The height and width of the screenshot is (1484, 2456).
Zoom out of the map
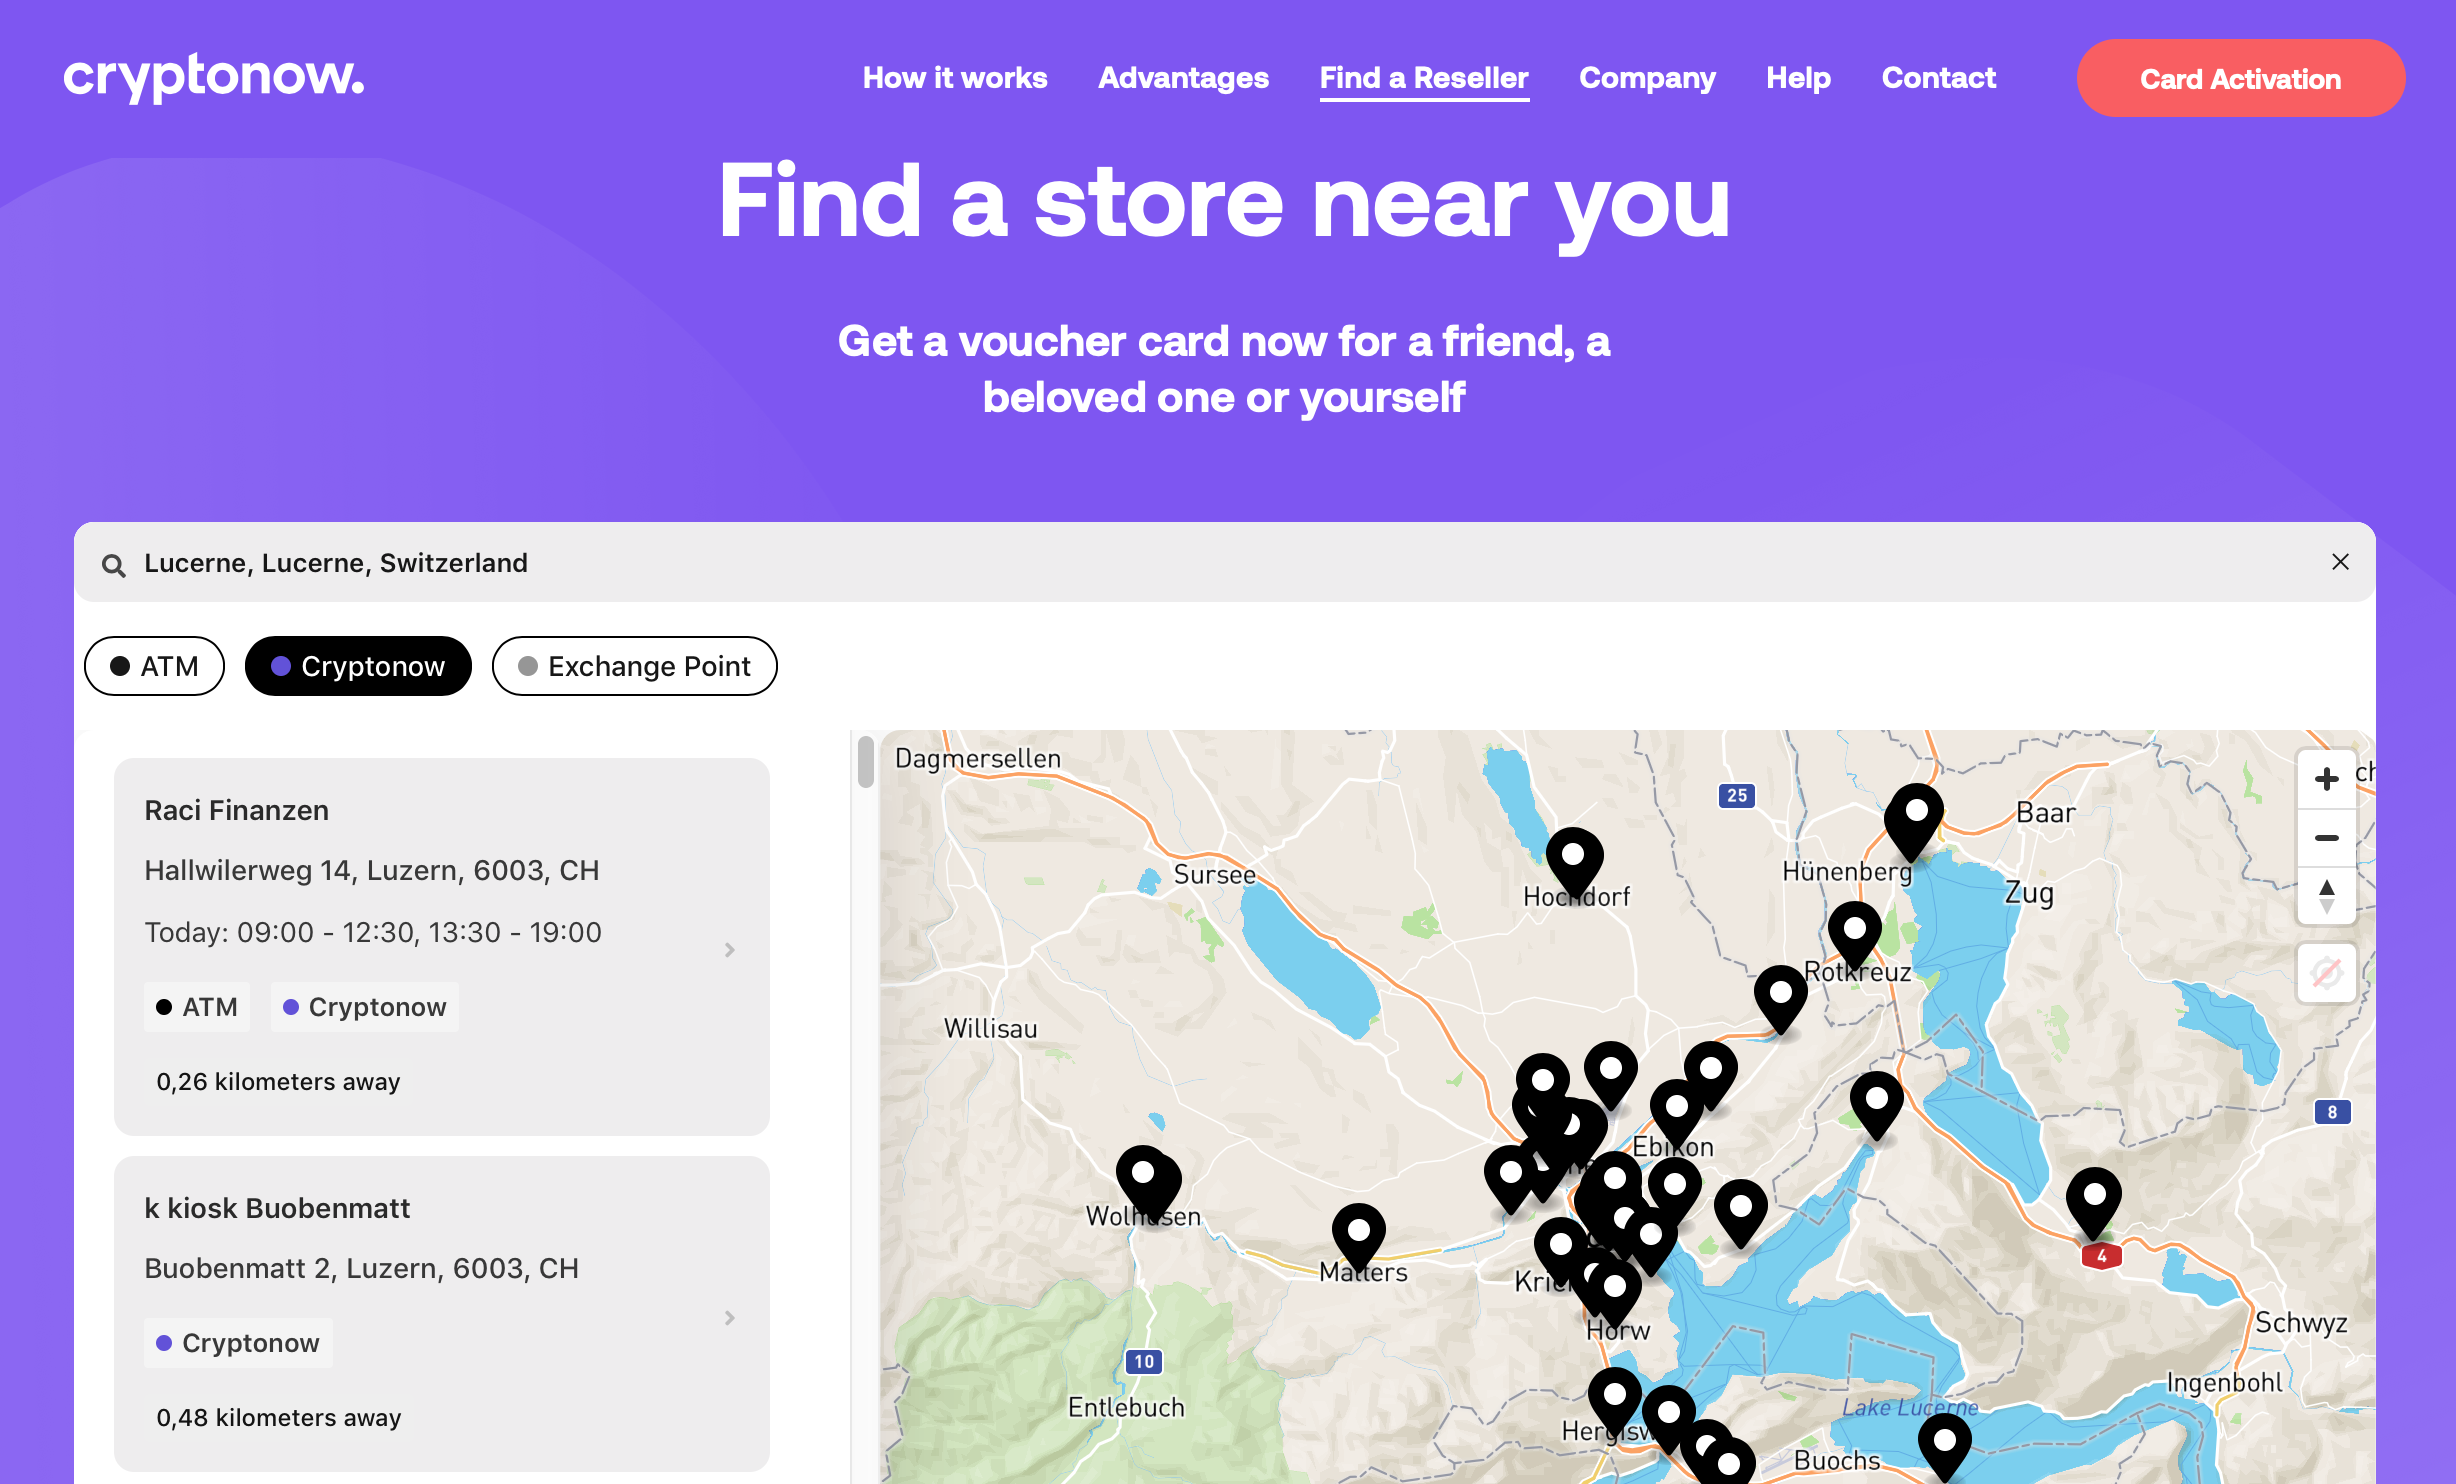click(2326, 838)
